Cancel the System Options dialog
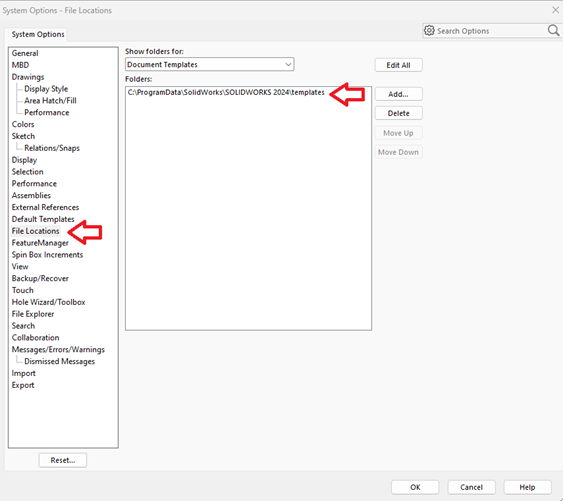563x501 pixels. [471, 487]
